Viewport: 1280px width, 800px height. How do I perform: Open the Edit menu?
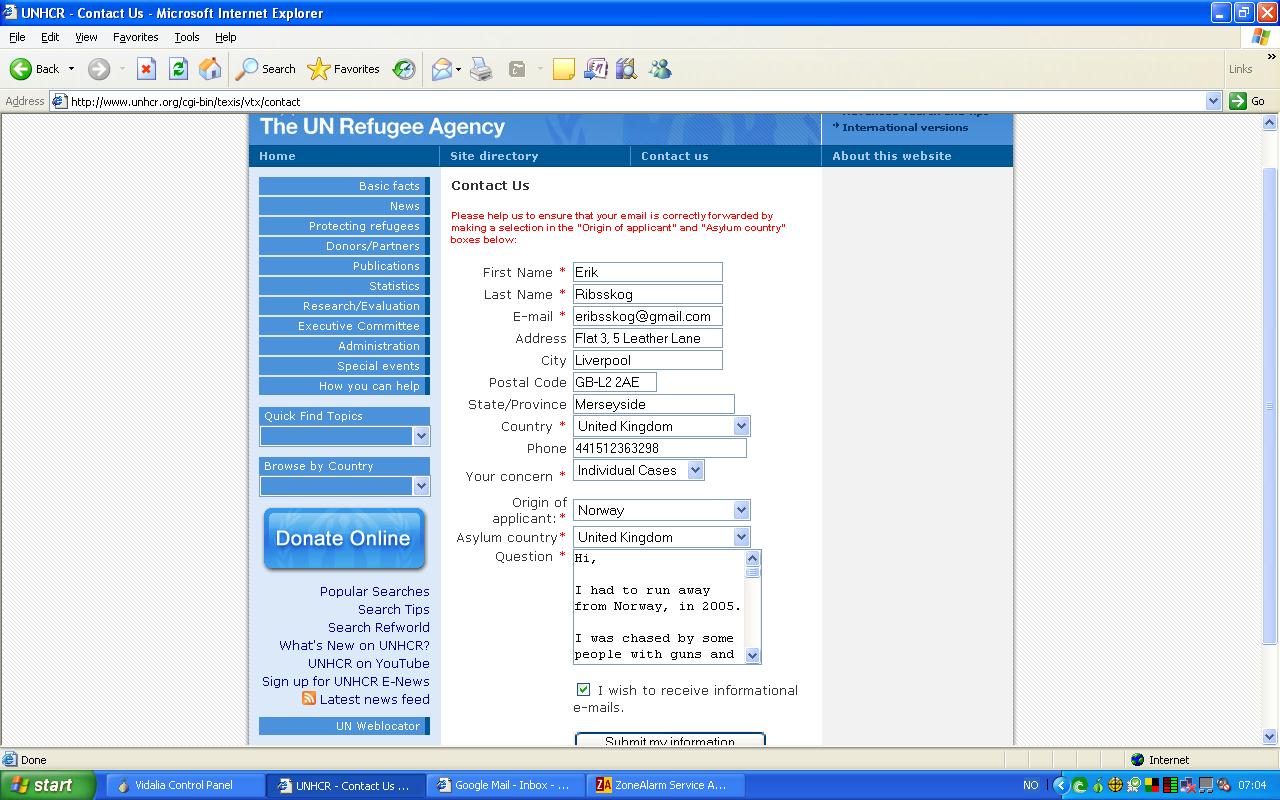(x=50, y=37)
